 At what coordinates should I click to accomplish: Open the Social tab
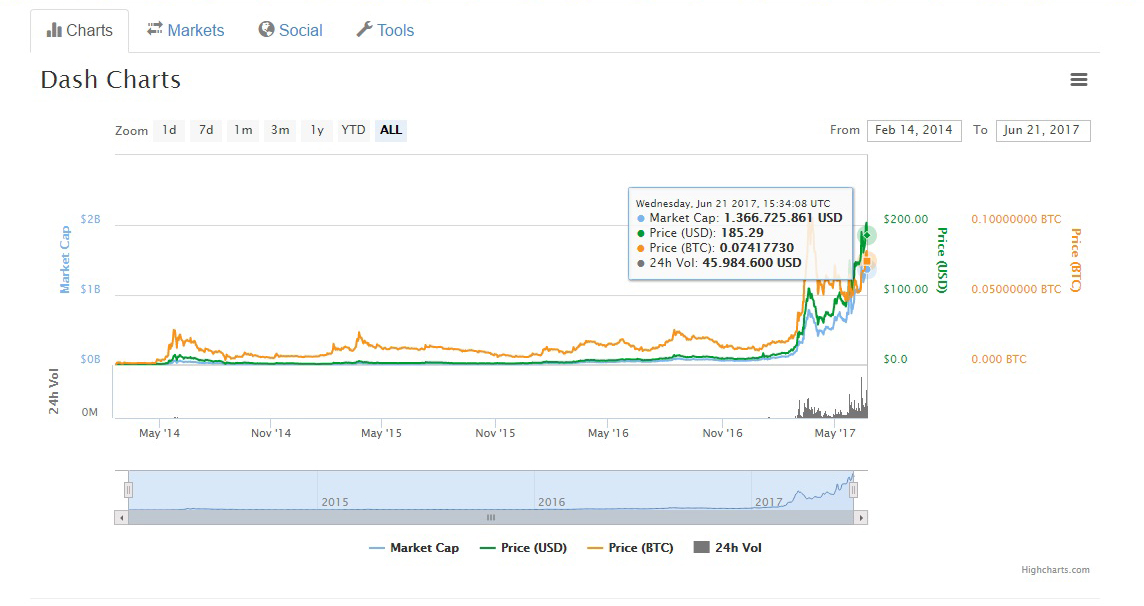click(290, 30)
